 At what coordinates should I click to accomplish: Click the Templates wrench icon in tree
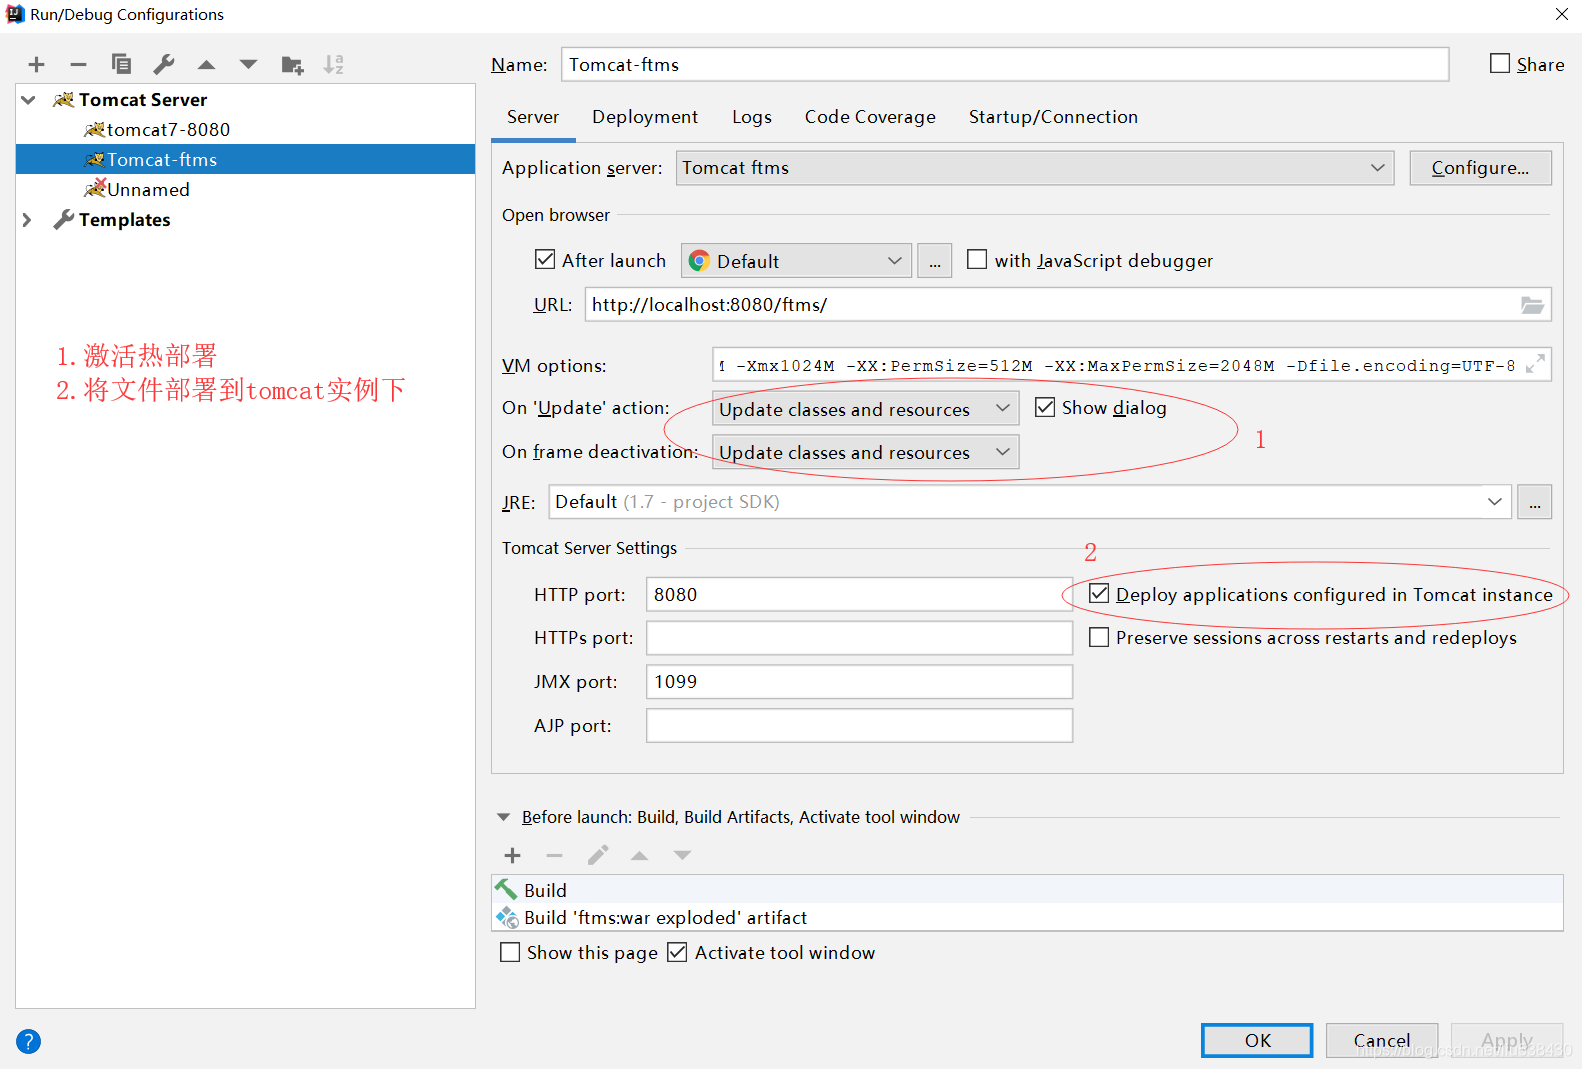tap(64, 219)
